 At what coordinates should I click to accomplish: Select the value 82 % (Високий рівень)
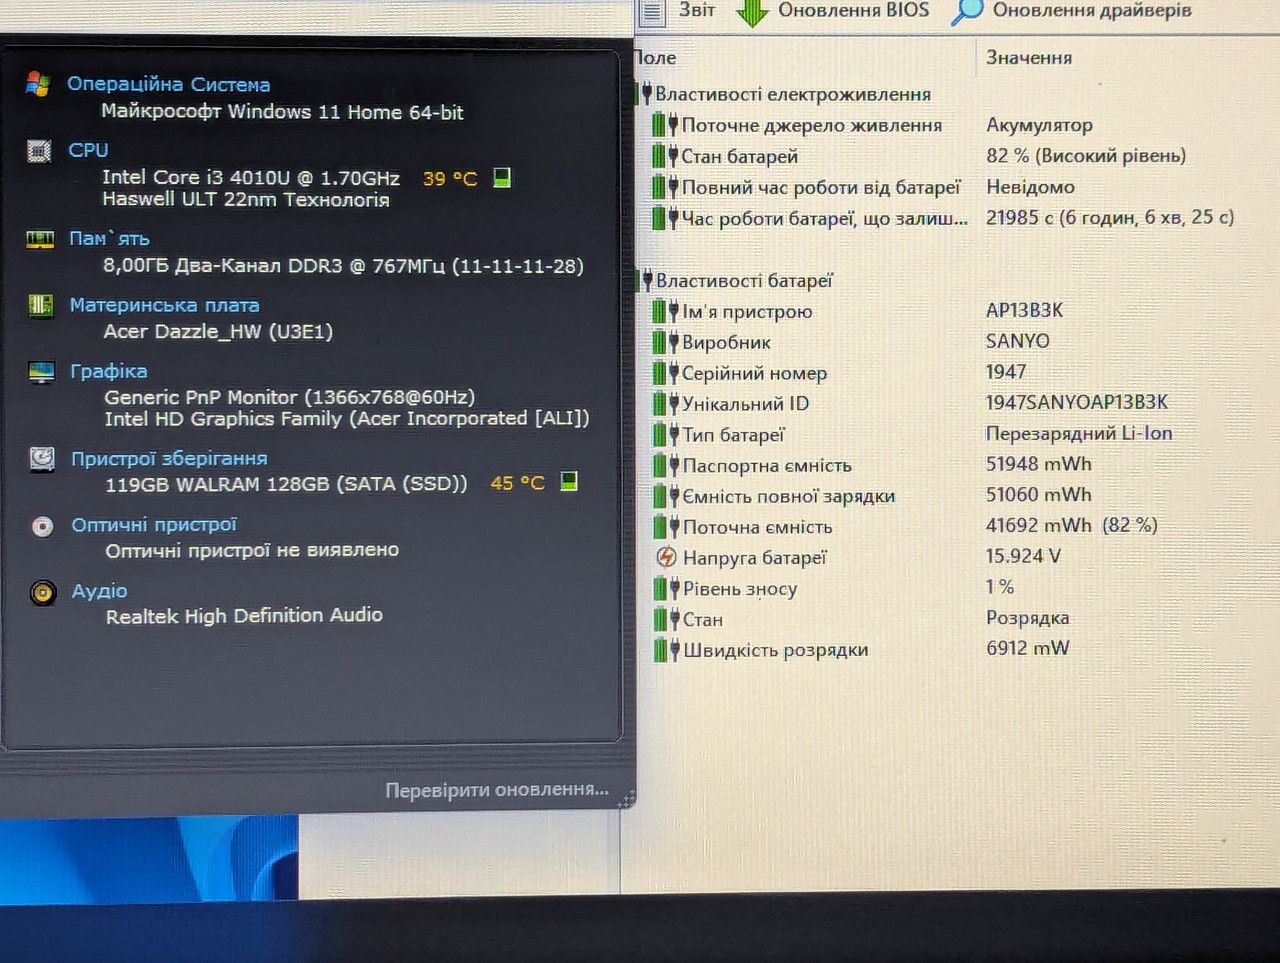coord(1086,156)
